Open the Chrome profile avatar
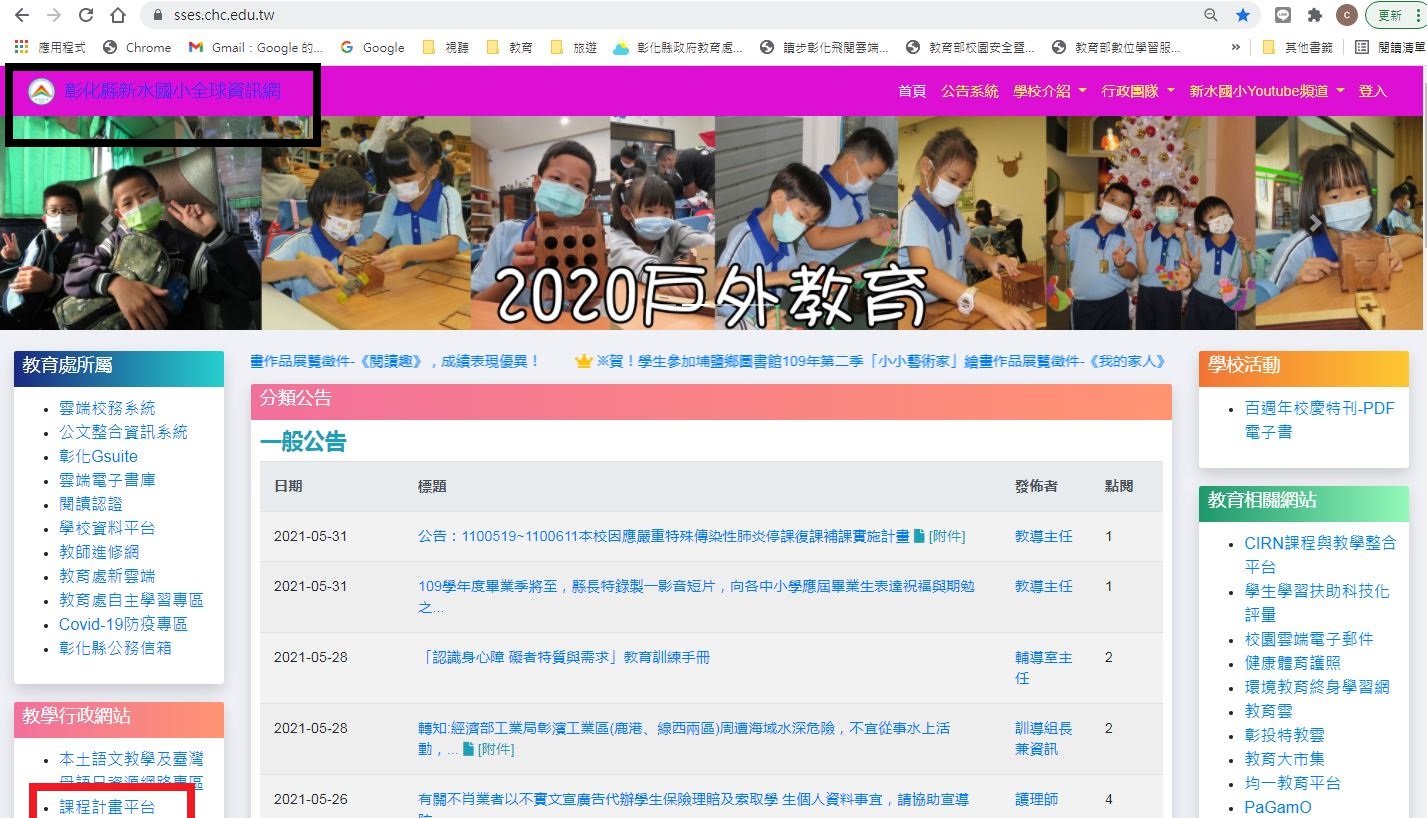Screen dimensions: 1427x818 coord(1347,15)
